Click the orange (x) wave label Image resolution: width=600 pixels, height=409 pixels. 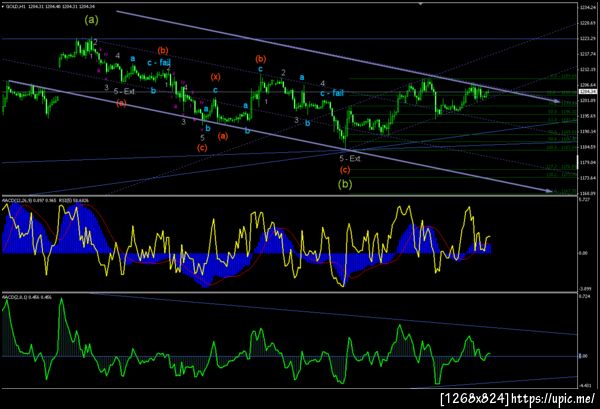coord(215,77)
